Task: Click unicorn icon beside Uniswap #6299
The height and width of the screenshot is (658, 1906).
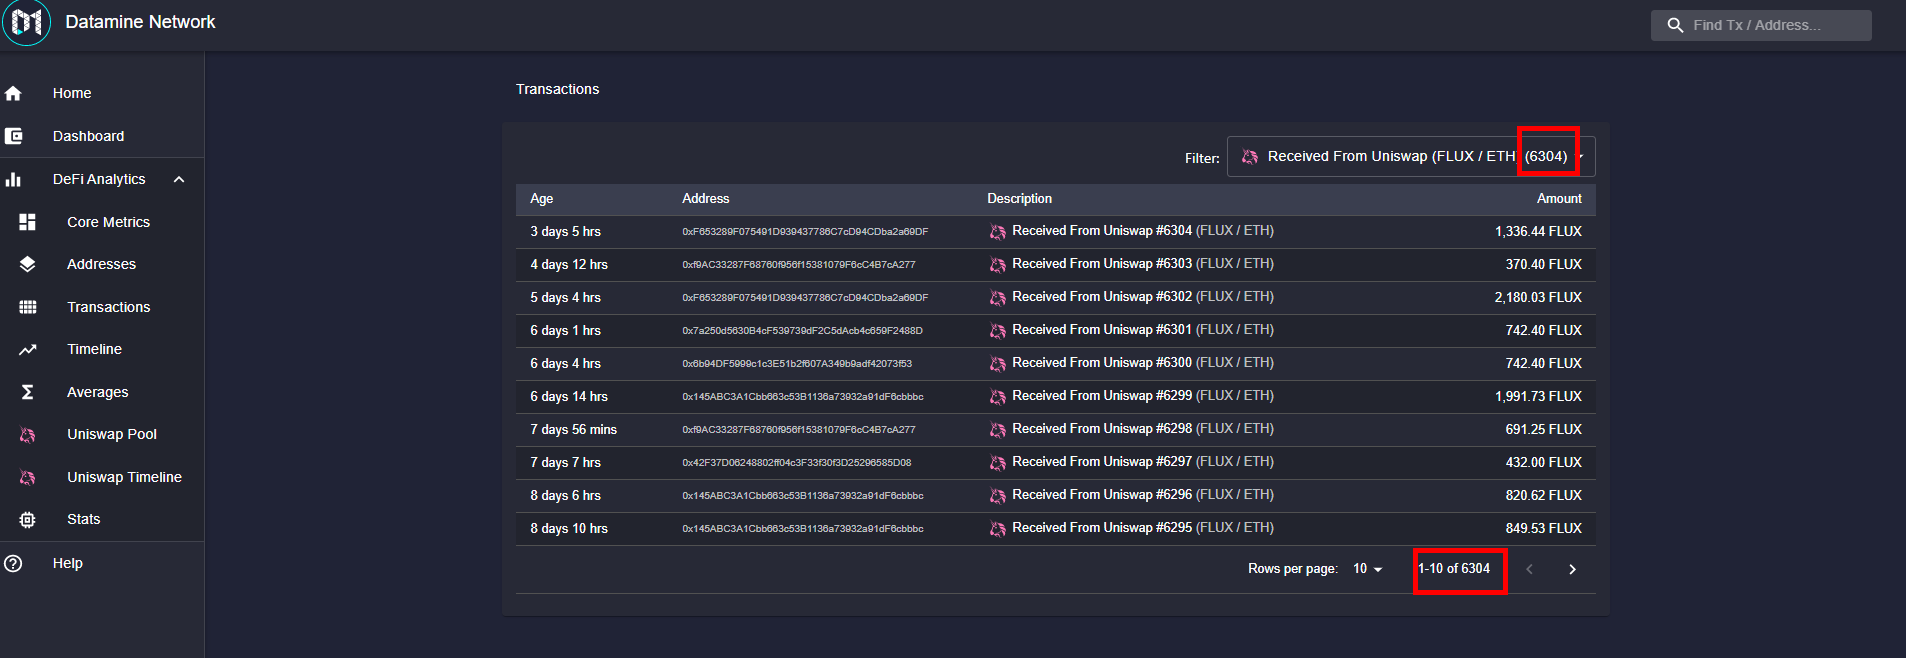Action: click(997, 396)
